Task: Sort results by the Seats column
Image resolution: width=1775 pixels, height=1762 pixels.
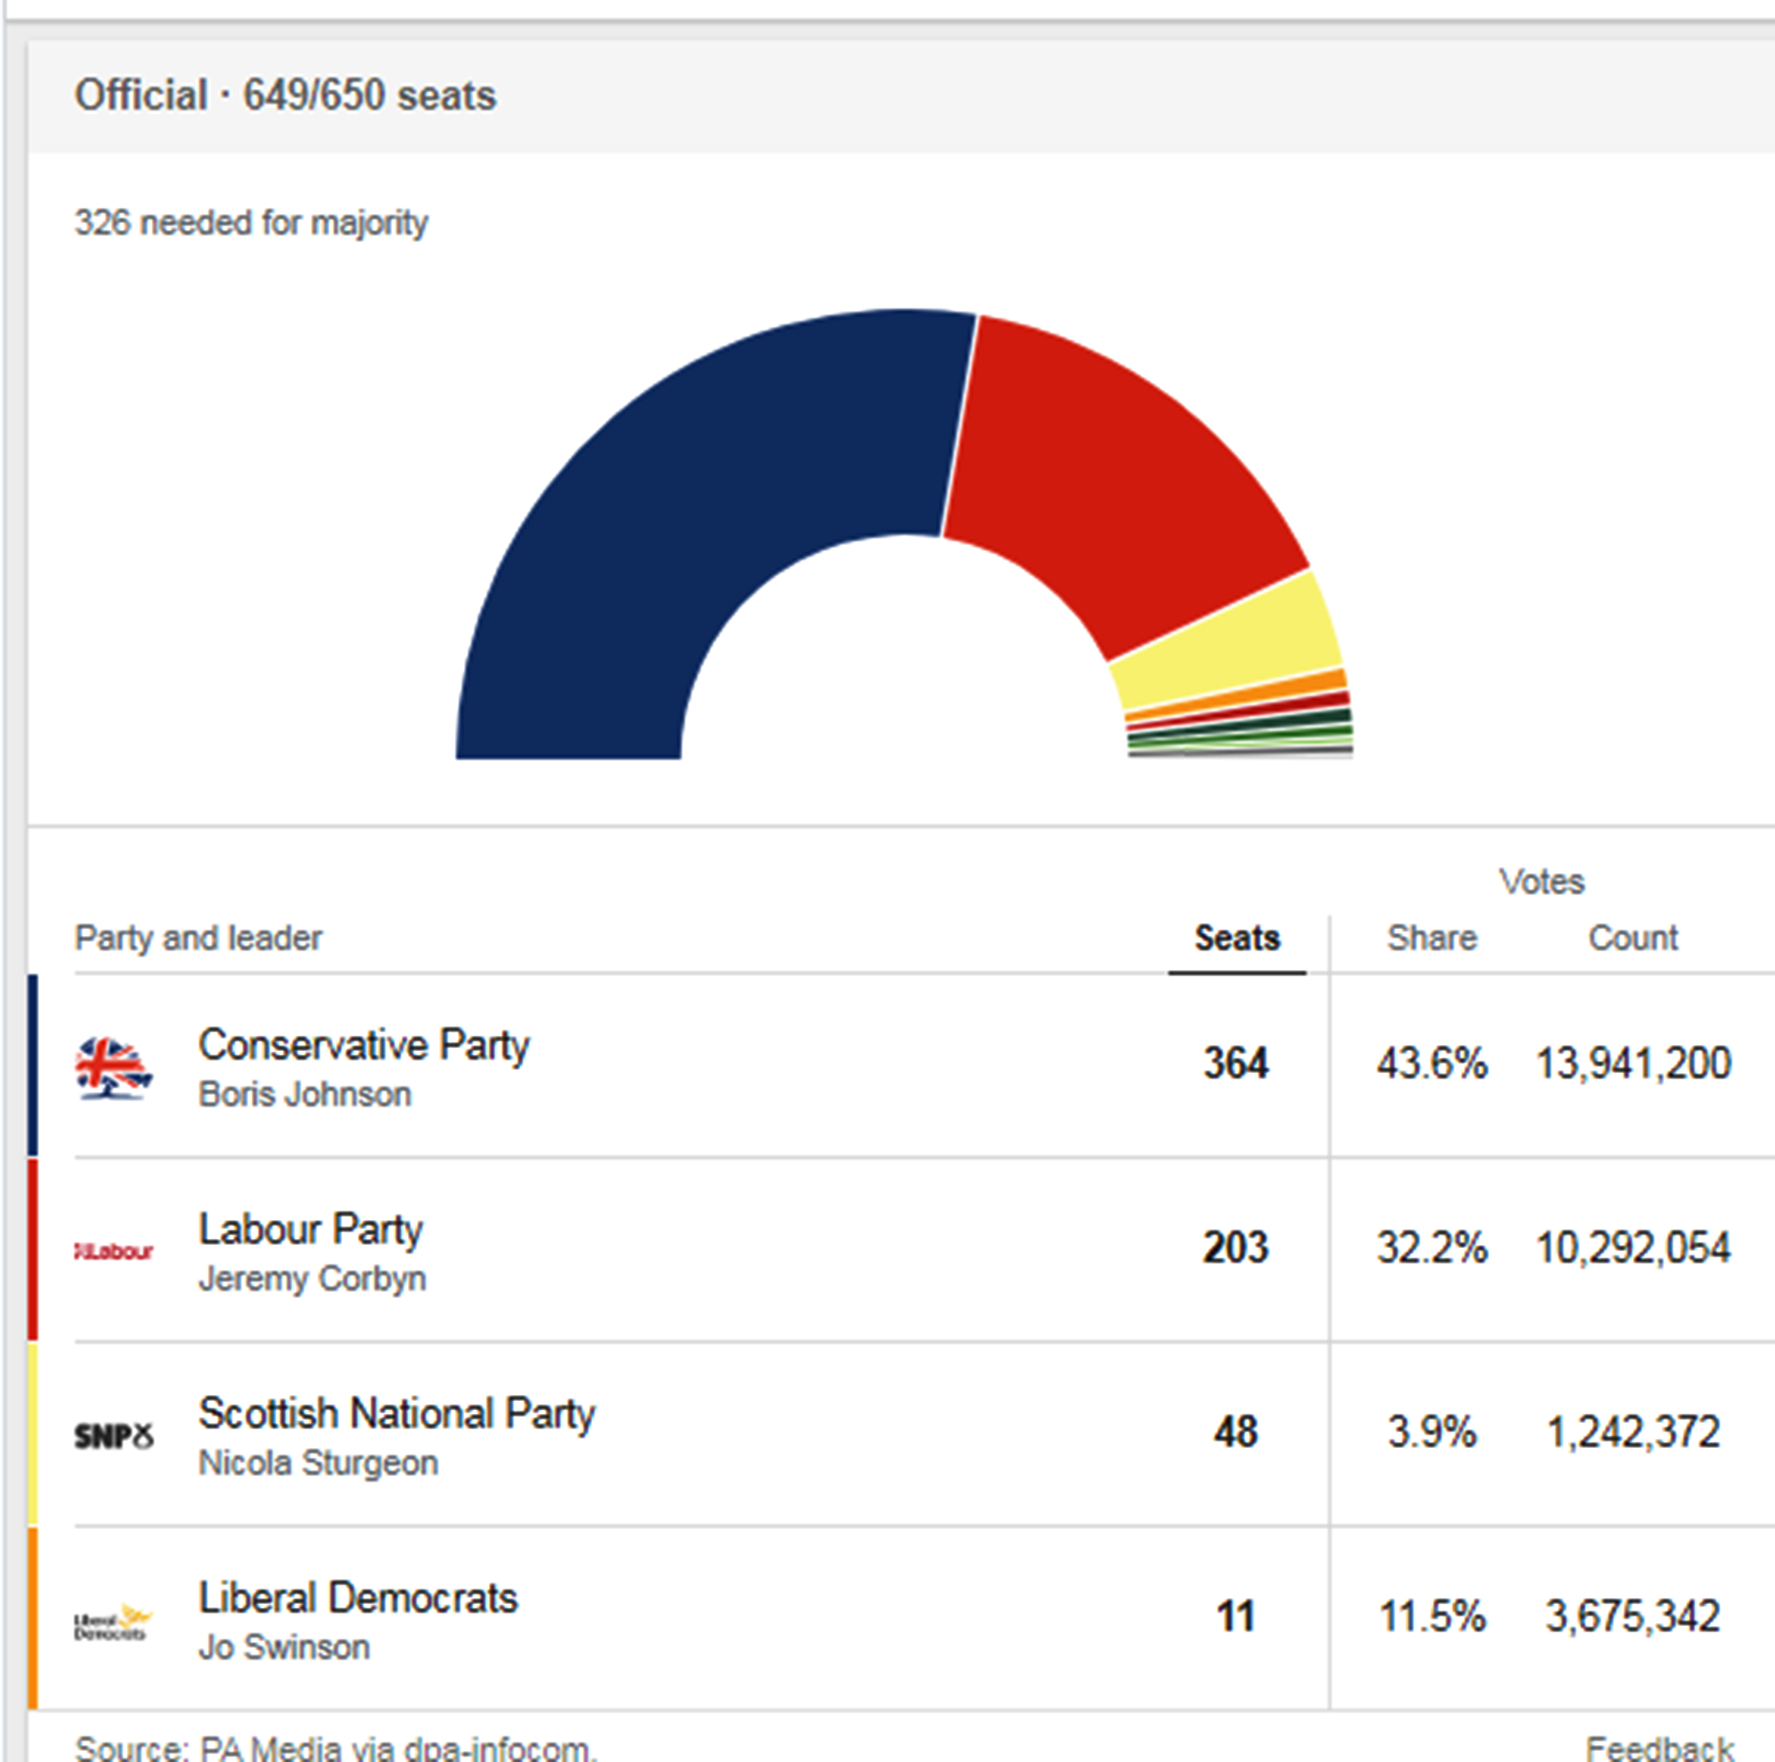Action: (1237, 938)
